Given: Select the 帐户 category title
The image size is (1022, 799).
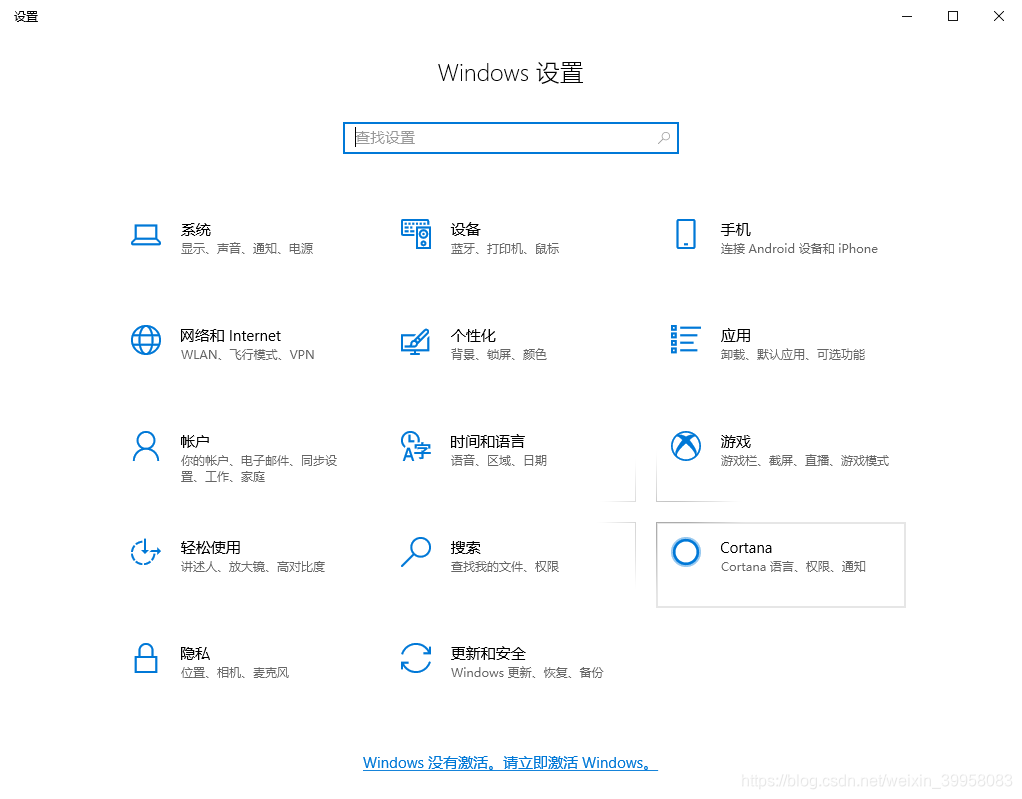Looking at the screenshot, I should 195,441.
